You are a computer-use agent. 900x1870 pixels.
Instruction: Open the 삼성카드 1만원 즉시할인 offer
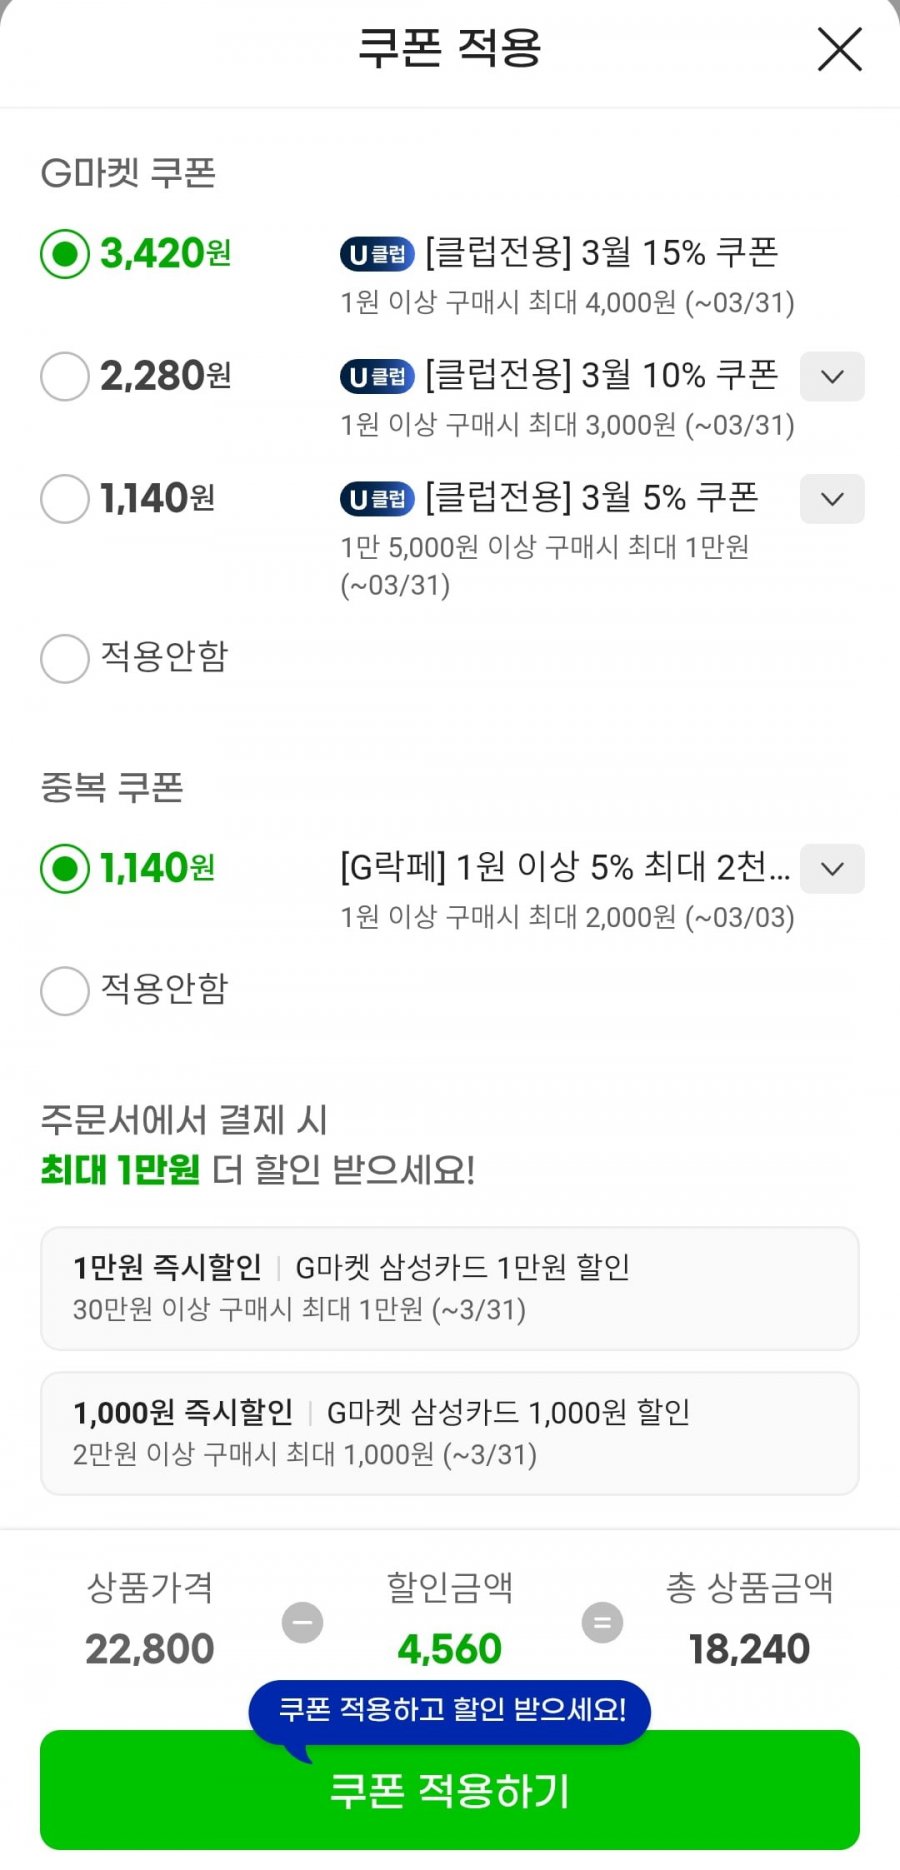450,1288
